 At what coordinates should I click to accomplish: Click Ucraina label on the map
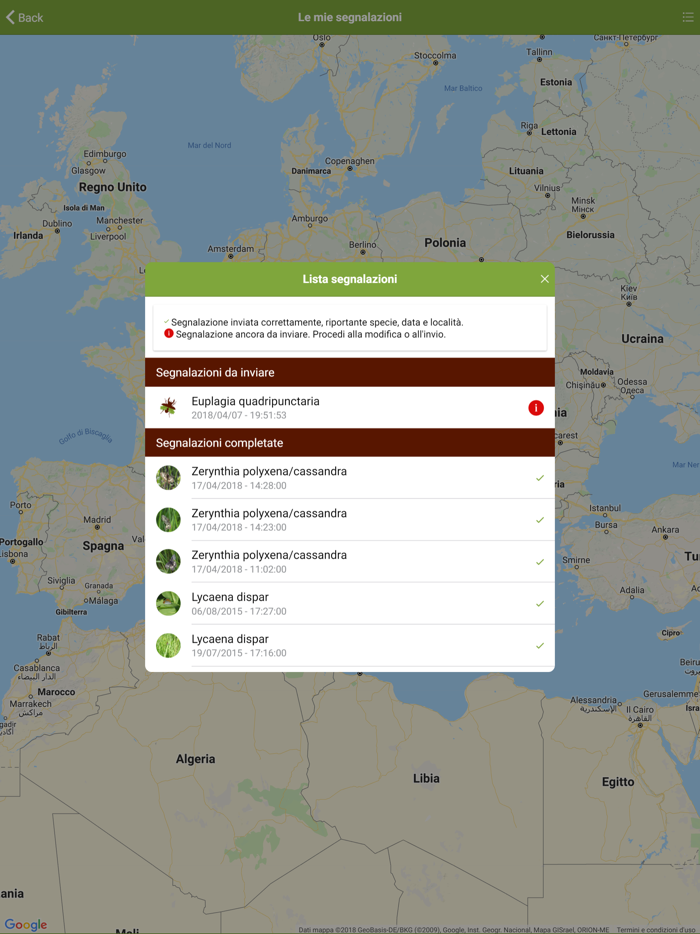coord(642,338)
